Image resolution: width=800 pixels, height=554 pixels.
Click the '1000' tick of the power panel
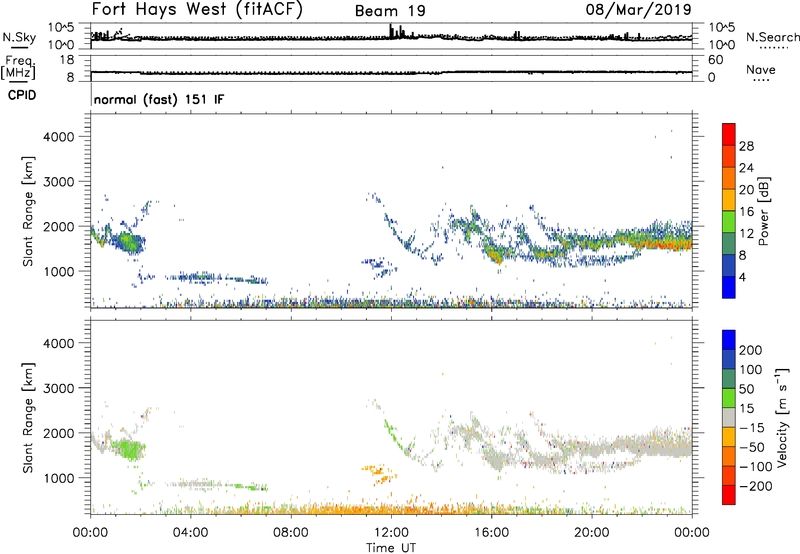coord(59,271)
